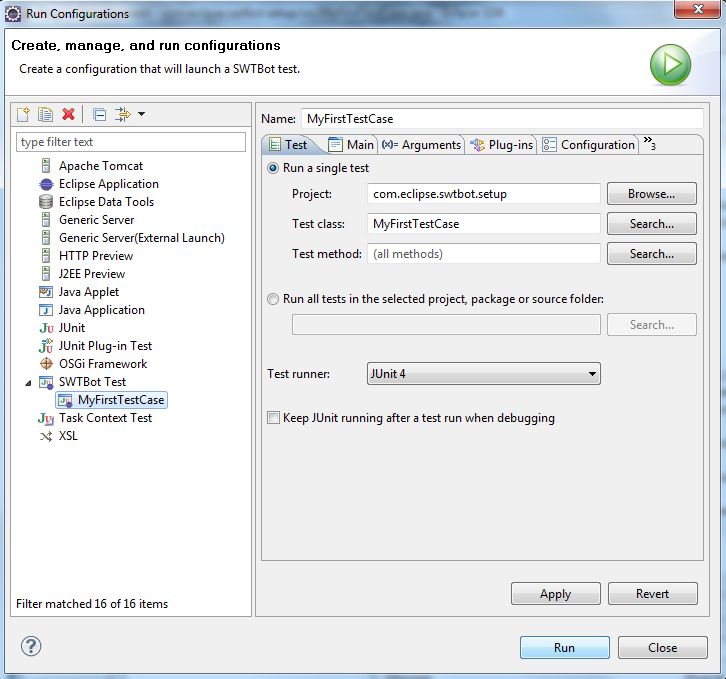Select Java Application label in tree

(102, 310)
